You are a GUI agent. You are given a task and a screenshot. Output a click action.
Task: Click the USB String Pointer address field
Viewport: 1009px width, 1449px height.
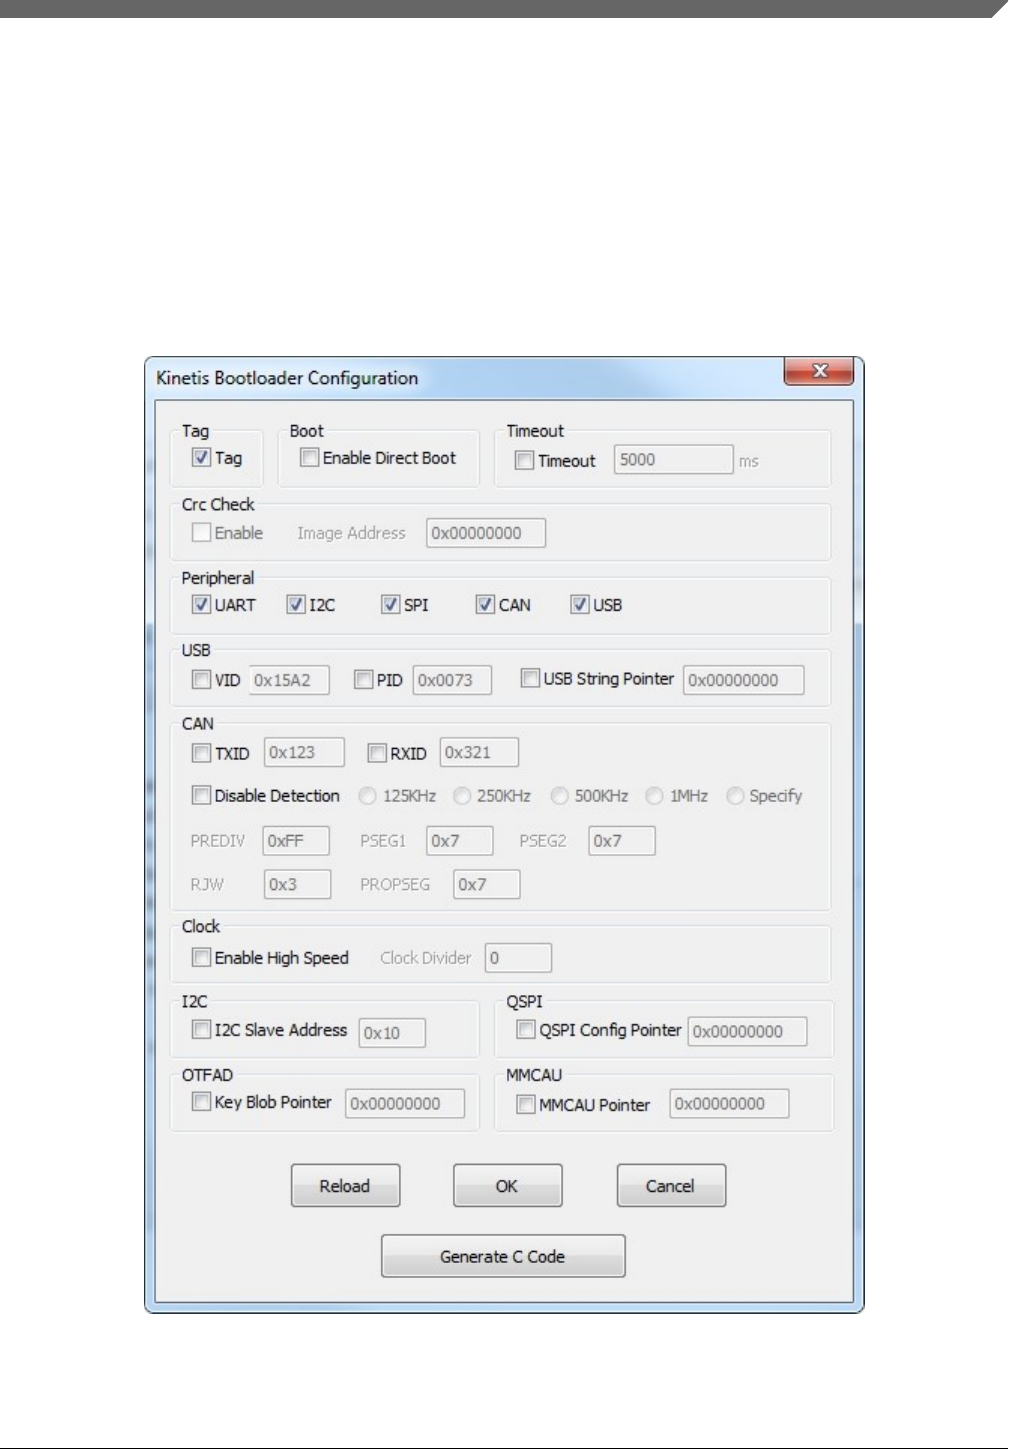pyautogui.click(x=744, y=680)
